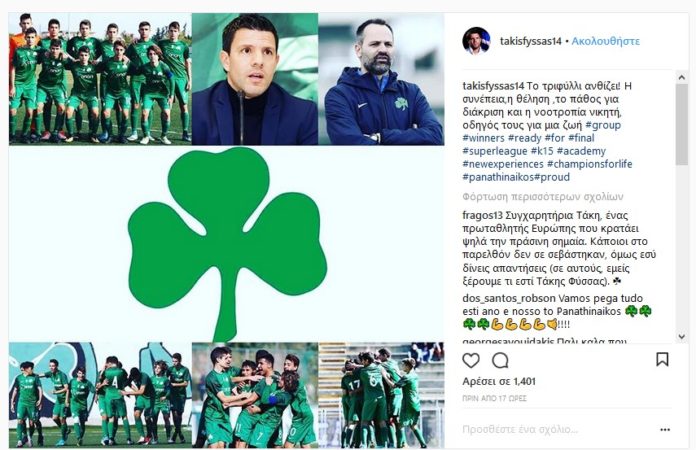696x450 pixels.
Task: Click the add comment input field
Action: pyautogui.click(x=557, y=430)
